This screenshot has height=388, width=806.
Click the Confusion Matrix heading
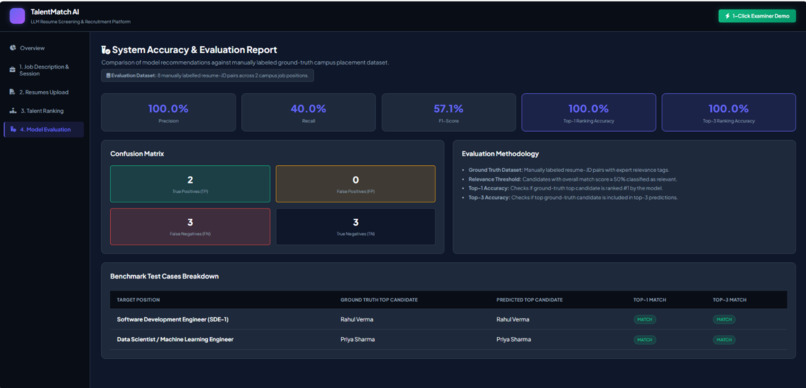[137, 154]
